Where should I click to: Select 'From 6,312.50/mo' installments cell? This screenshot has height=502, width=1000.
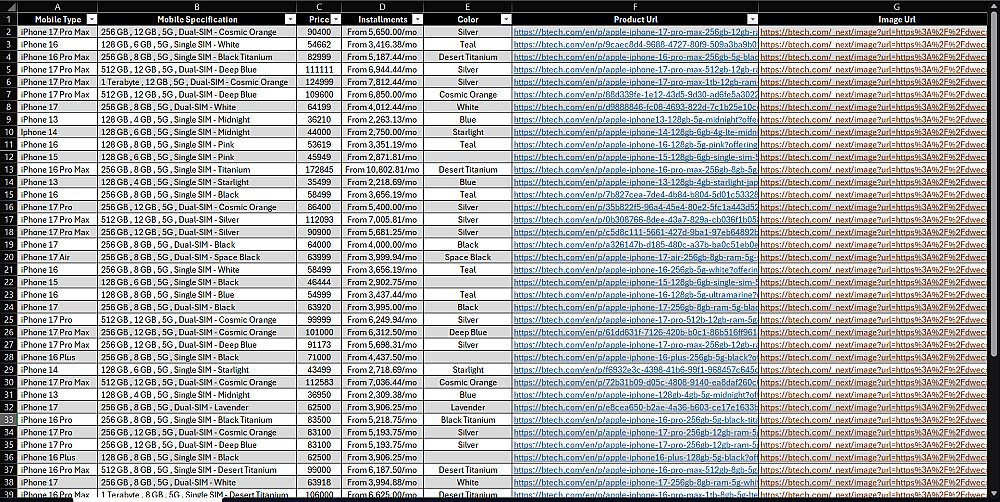click(x=382, y=332)
